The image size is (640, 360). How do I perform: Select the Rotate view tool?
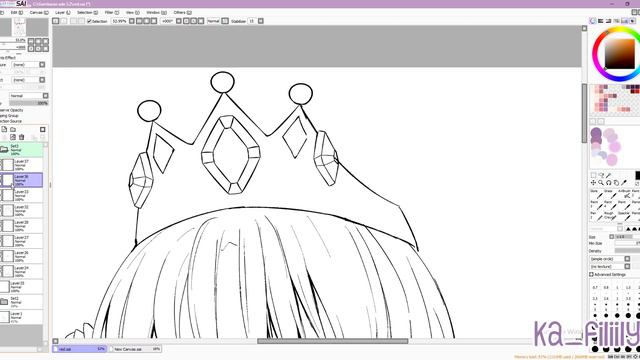609,183
